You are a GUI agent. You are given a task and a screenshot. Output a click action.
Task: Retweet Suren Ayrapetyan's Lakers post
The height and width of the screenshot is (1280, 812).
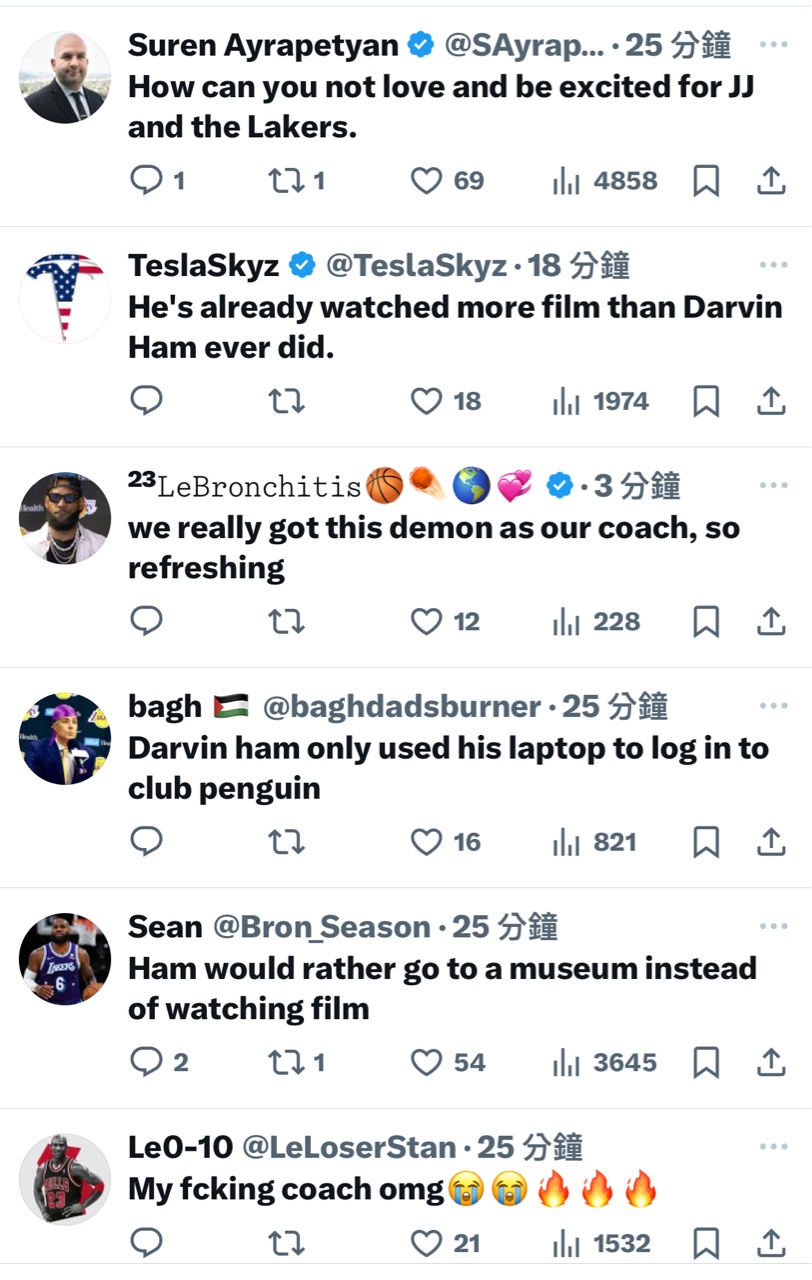point(287,181)
